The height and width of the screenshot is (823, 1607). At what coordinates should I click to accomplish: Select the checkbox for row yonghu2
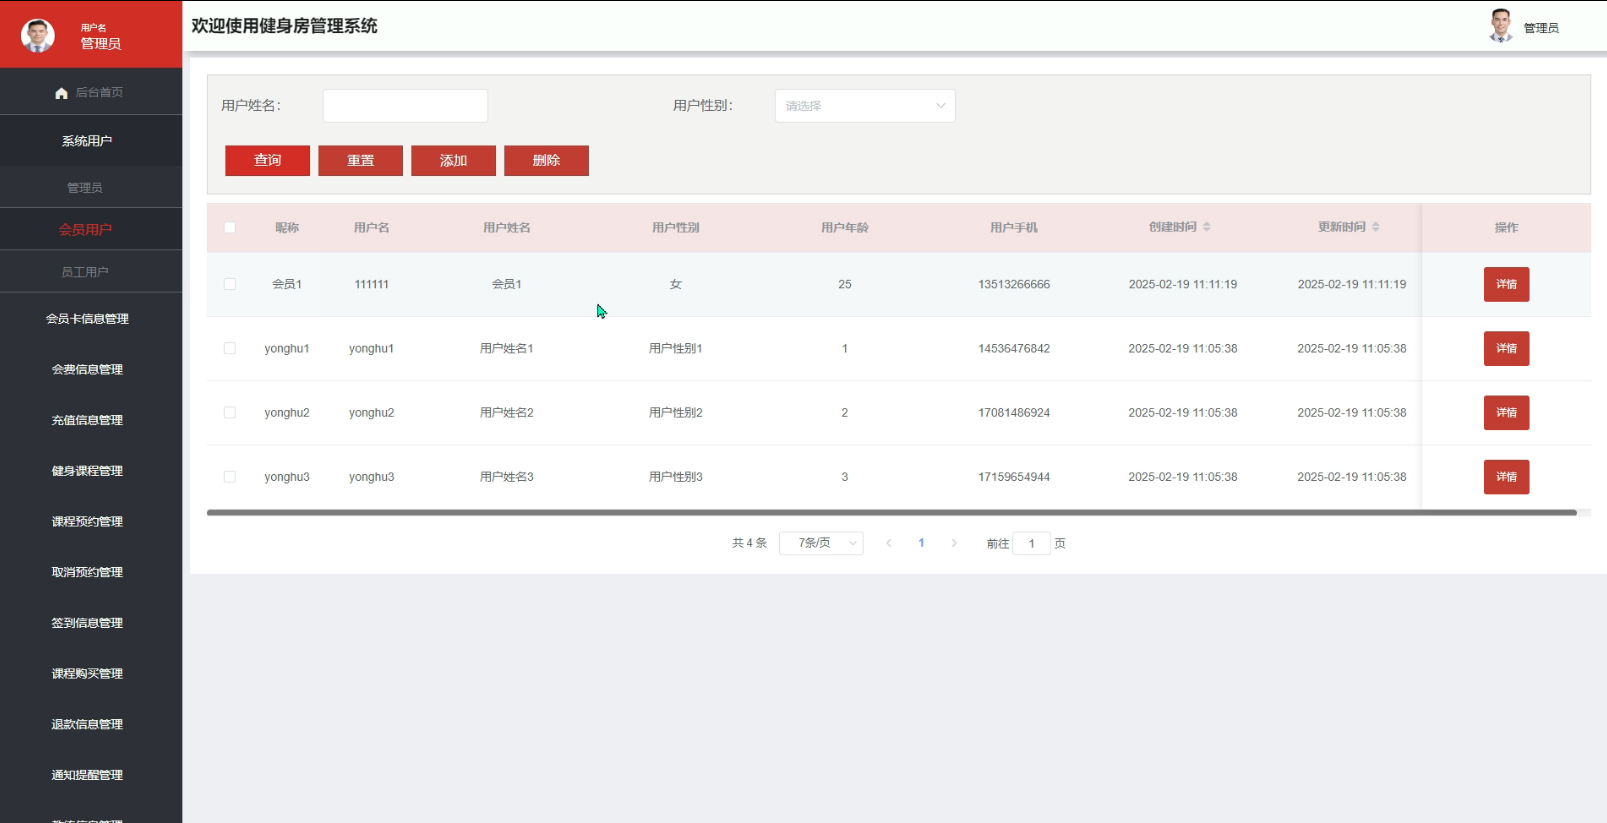(230, 412)
